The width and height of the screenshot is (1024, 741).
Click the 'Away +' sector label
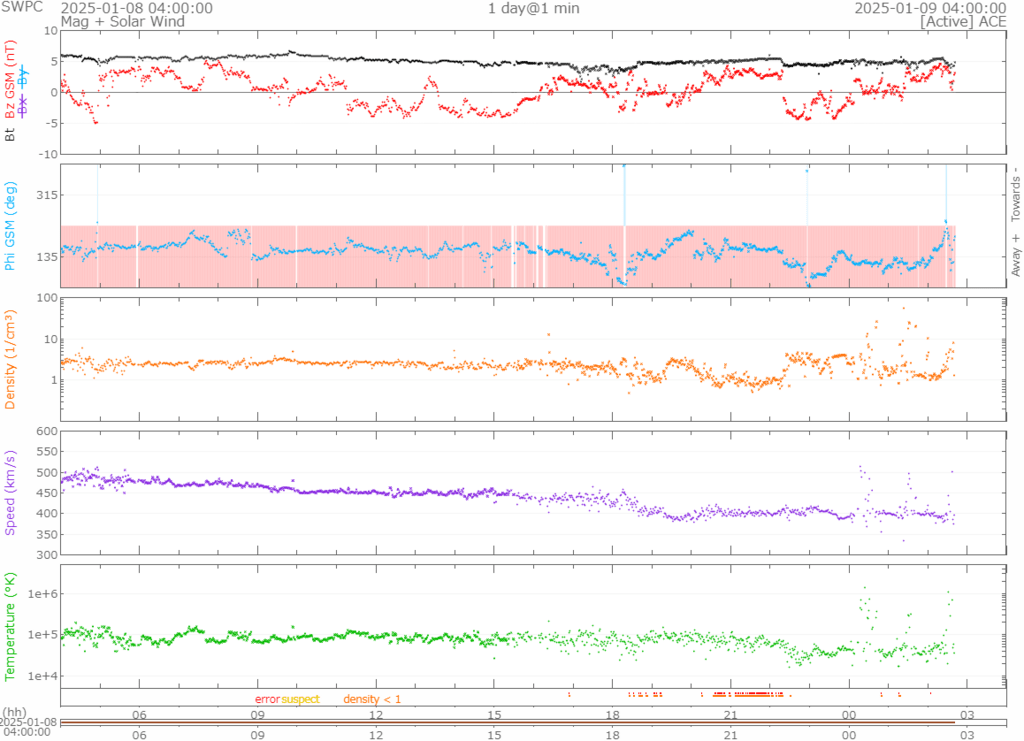point(1016,255)
